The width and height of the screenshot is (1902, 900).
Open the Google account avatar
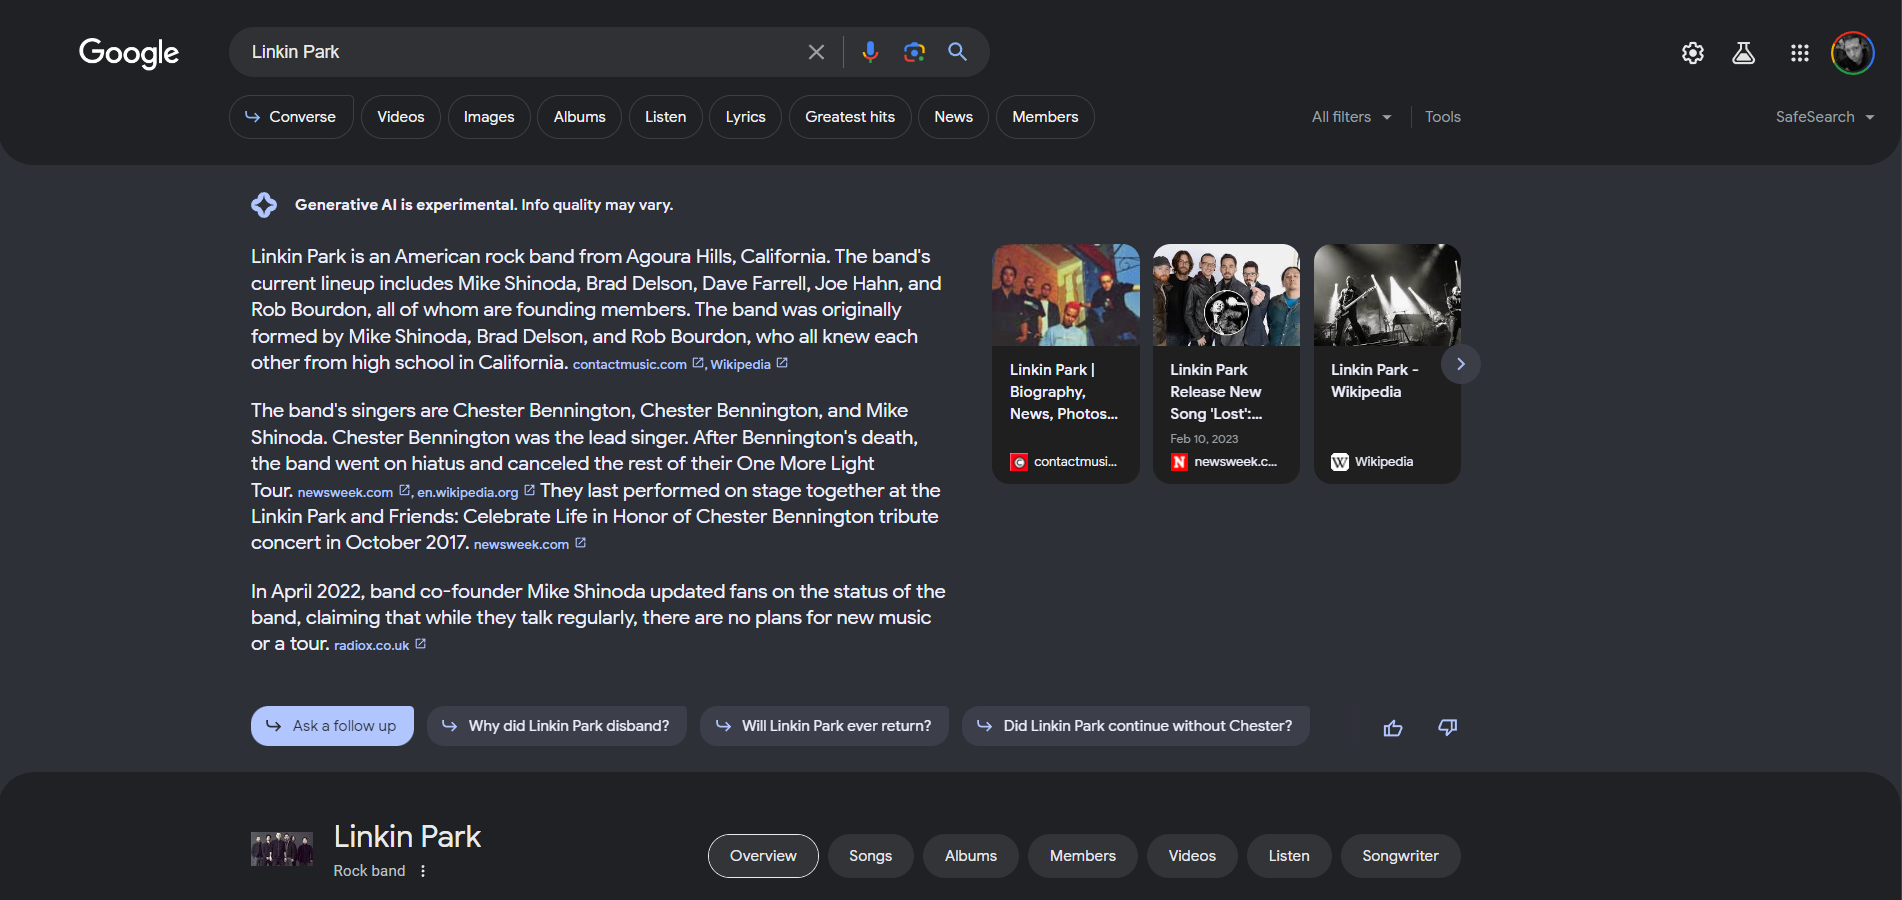1852,53
